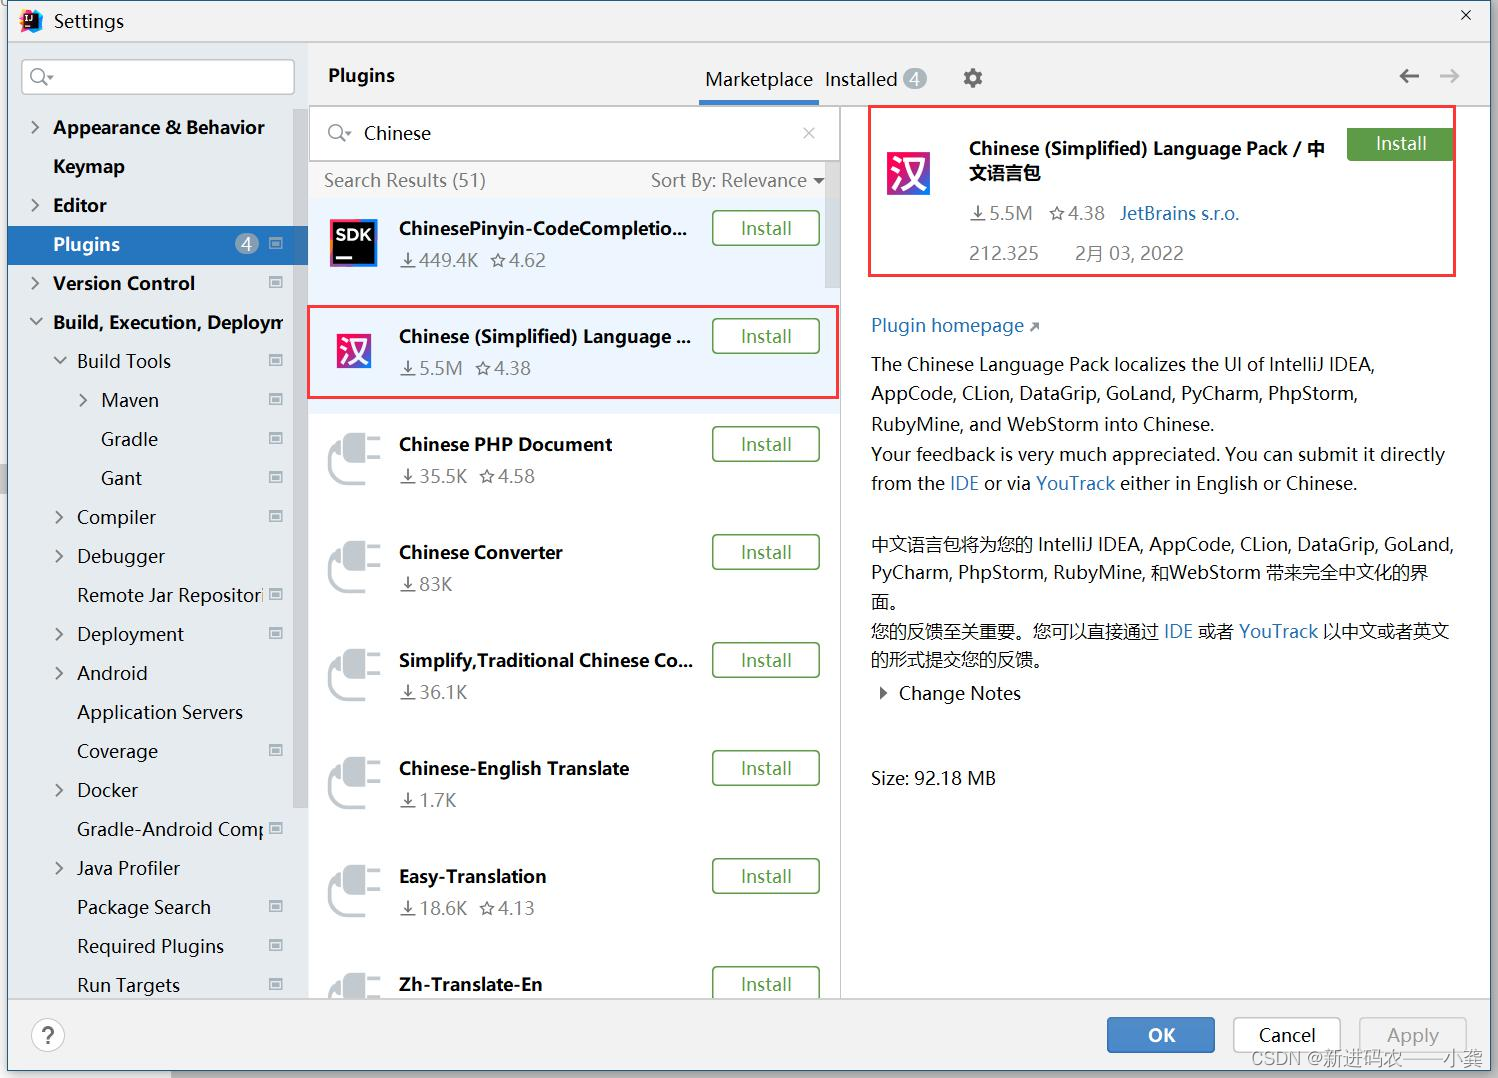Switch to the Marketplace tab

coord(759,79)
